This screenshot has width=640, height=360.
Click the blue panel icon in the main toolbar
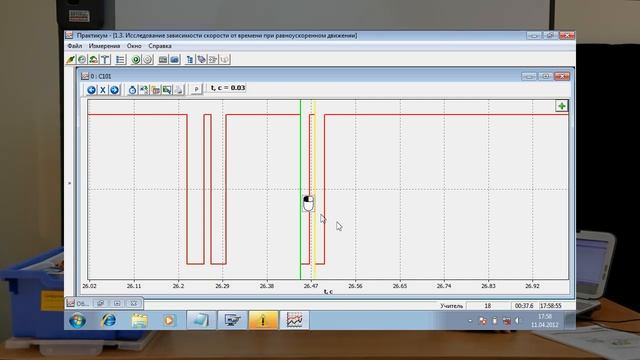tap(174, 60)
